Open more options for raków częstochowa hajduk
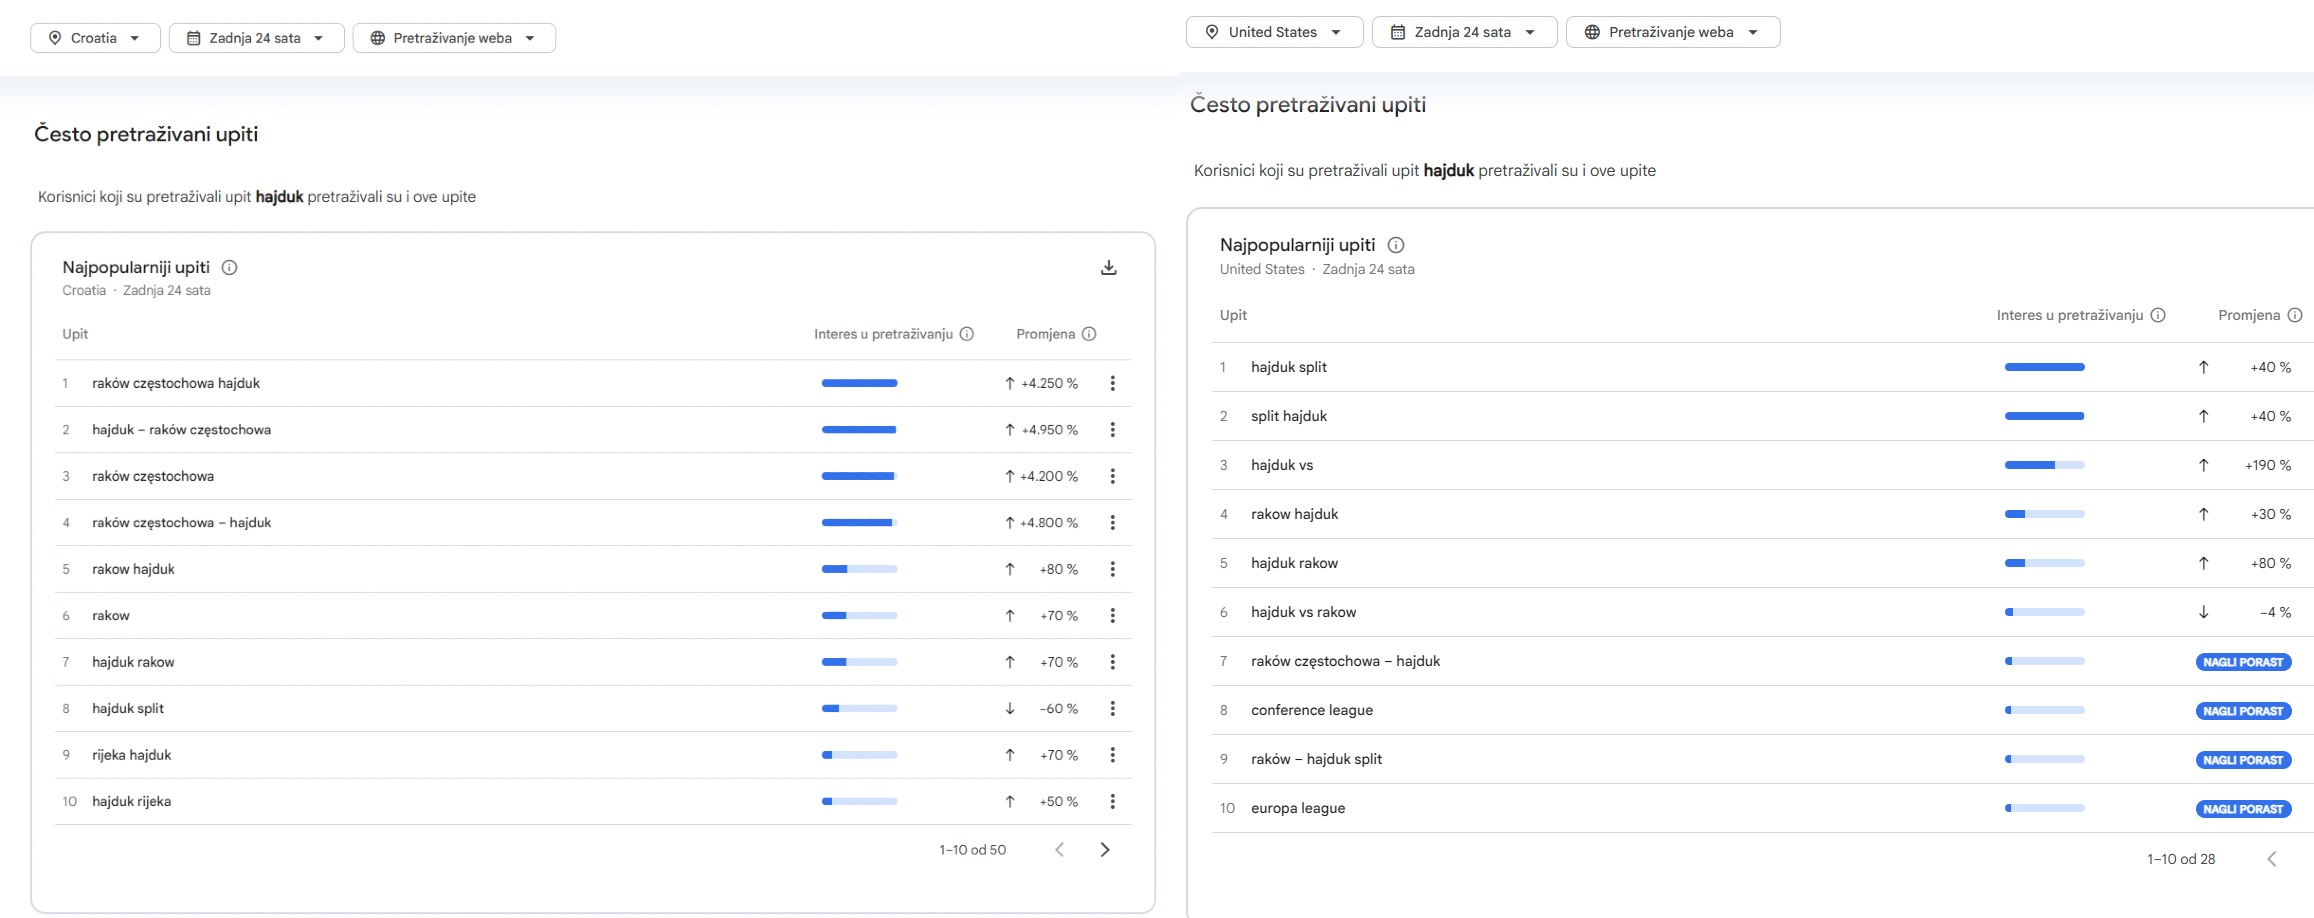Image resolution: width=2314 pixels, height=918 pixels. 1112,383
